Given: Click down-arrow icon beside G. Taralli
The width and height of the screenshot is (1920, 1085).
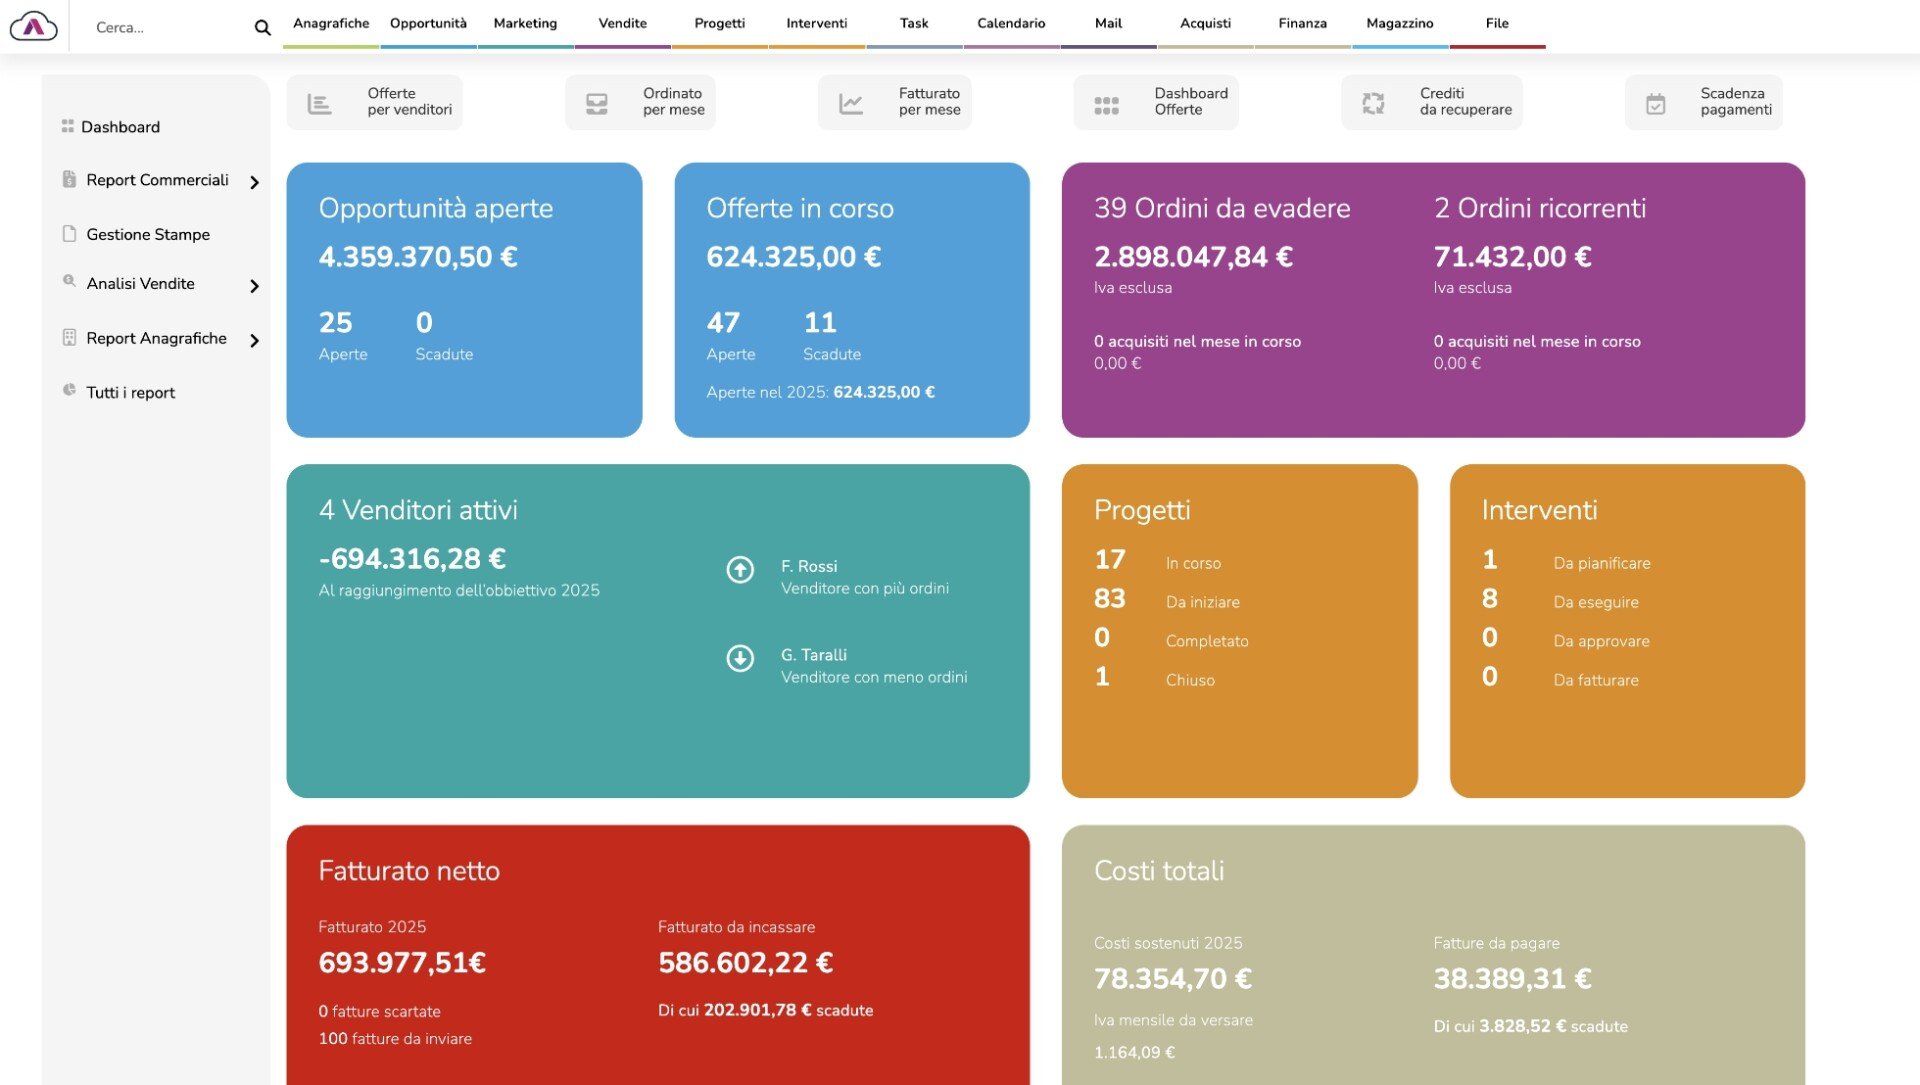Looking at the screenshot, I should coord(740,658).
